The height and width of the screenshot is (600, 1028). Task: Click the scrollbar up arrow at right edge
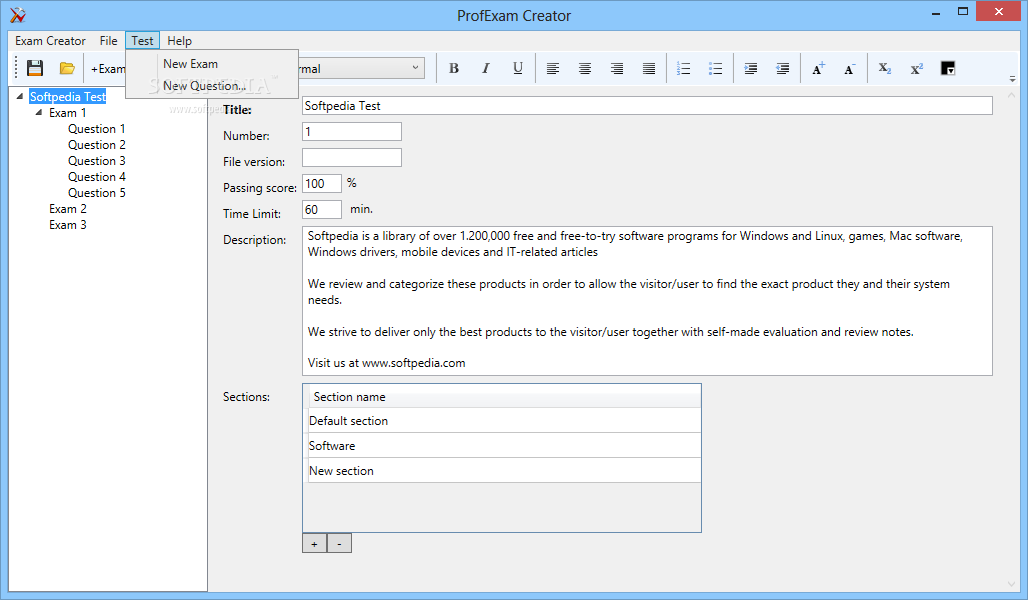[1011, 95]
